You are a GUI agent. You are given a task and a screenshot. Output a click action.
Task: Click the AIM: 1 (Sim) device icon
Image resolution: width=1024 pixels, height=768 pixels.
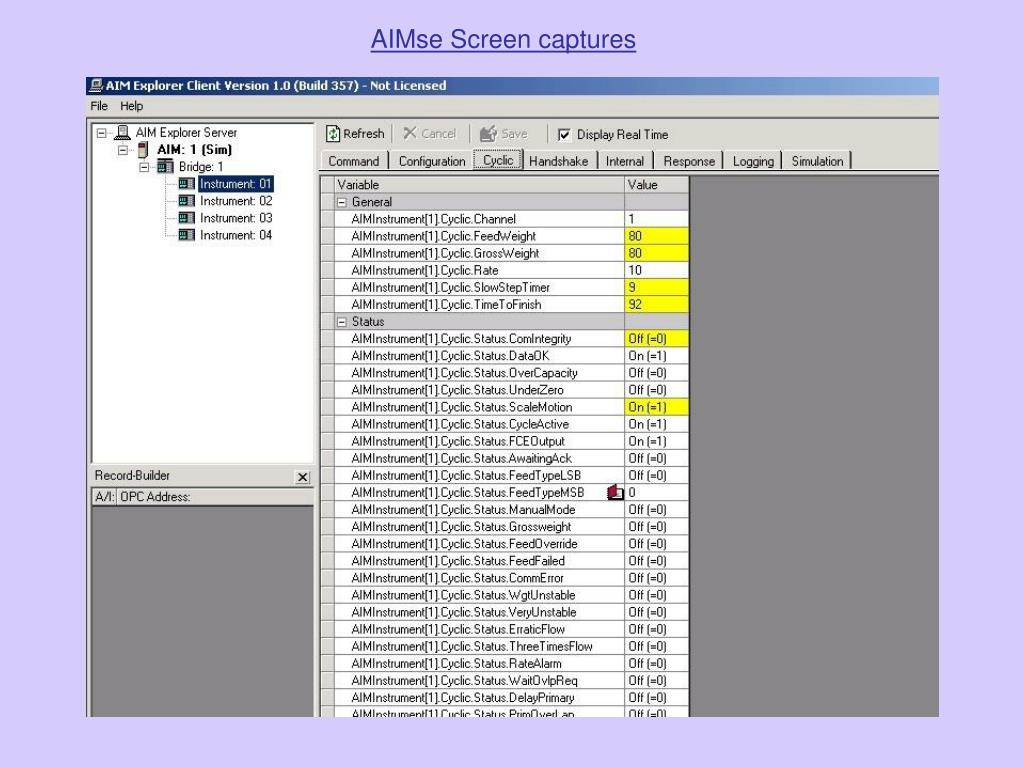pos(142,150)
